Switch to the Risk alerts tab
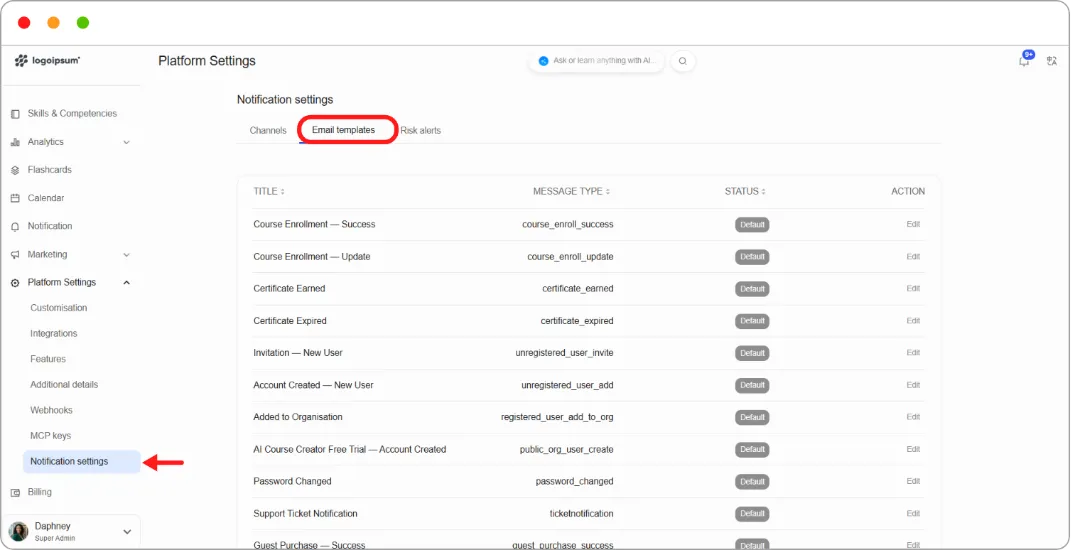1071x550 pixels. (421, 130)
